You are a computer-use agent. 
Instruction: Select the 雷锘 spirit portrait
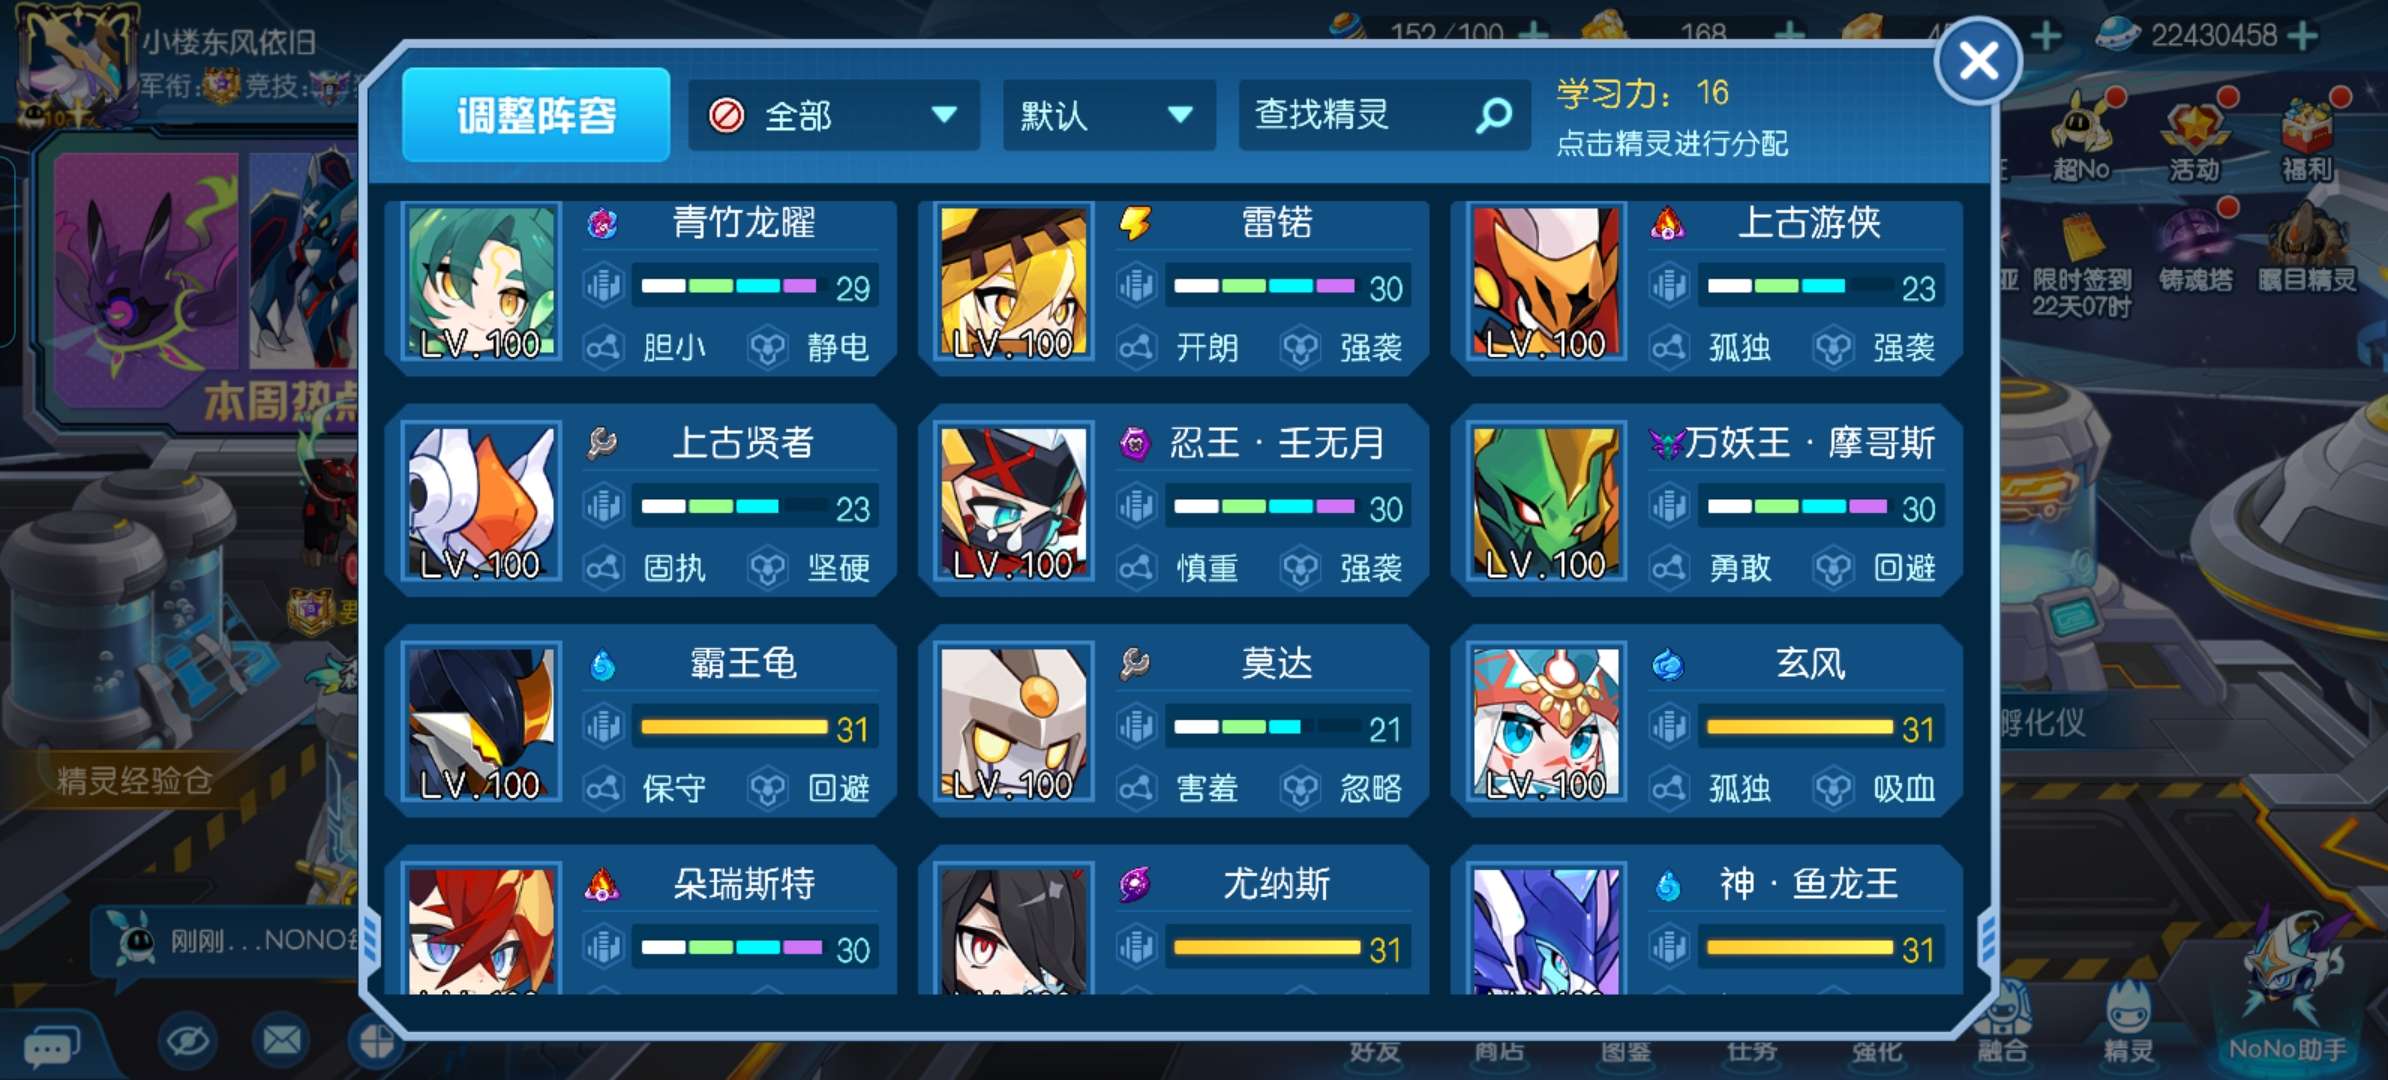tap(1014, 282)
